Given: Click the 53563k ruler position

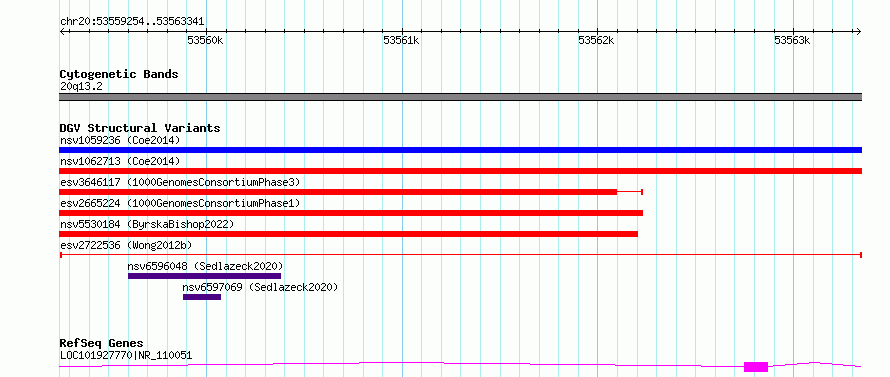Looking at the screenshot, I should (792, 40).
